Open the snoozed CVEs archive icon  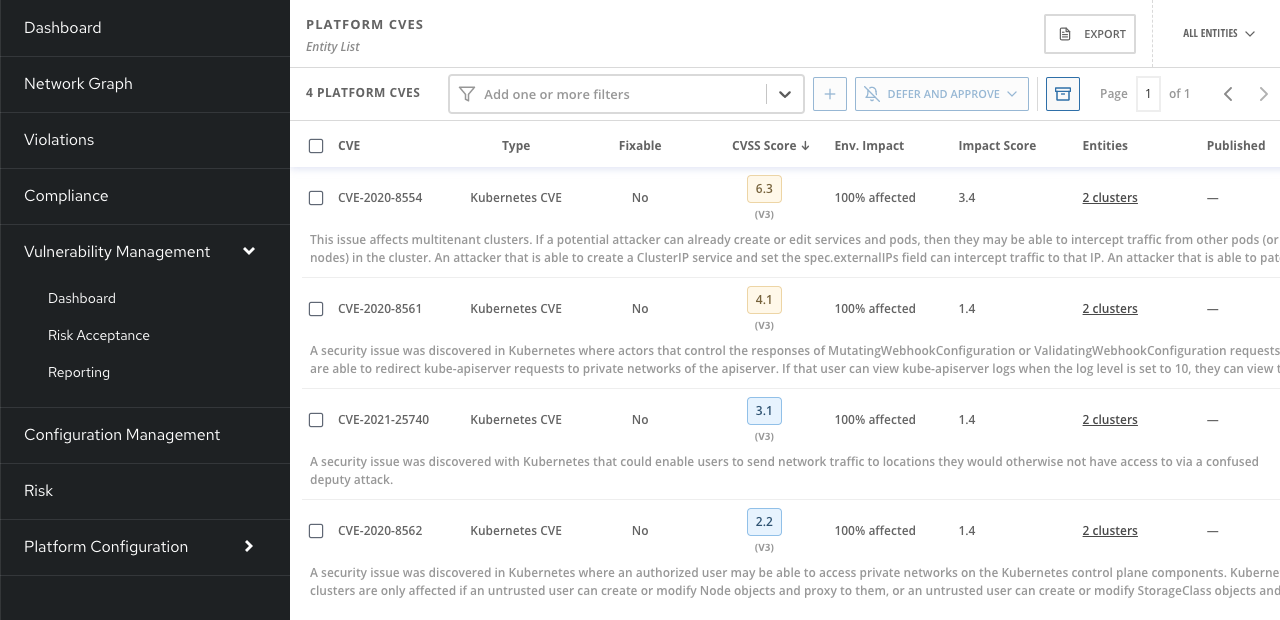[1062, 93]
